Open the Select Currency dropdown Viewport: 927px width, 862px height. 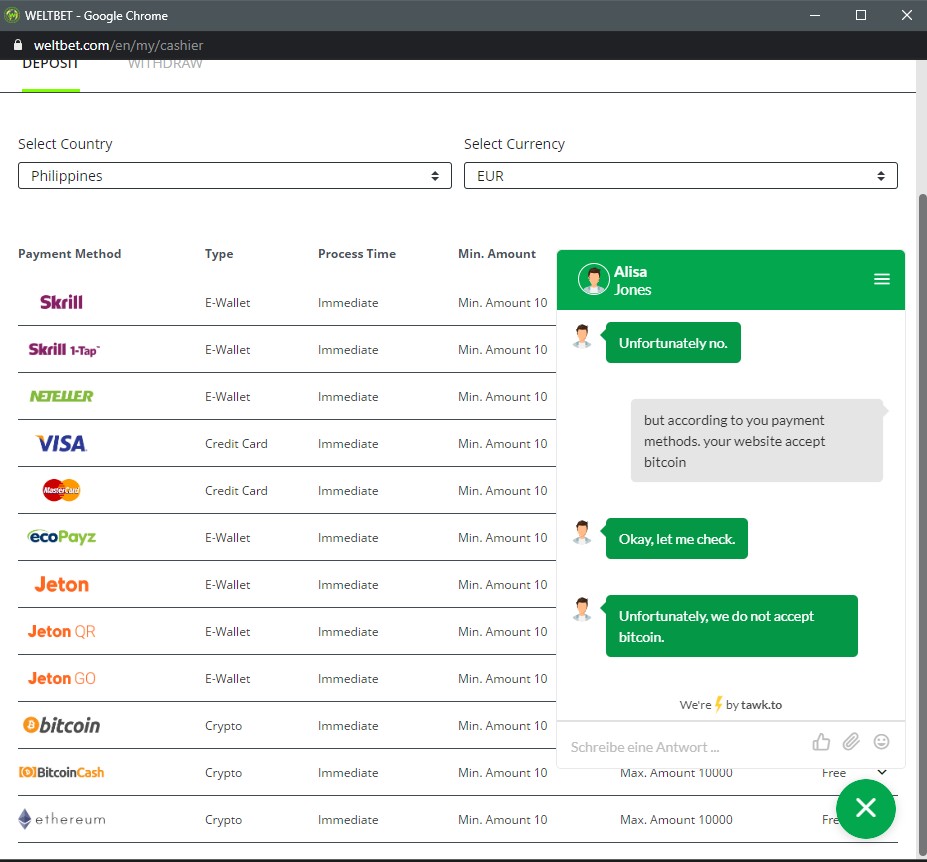click(680, 176)
